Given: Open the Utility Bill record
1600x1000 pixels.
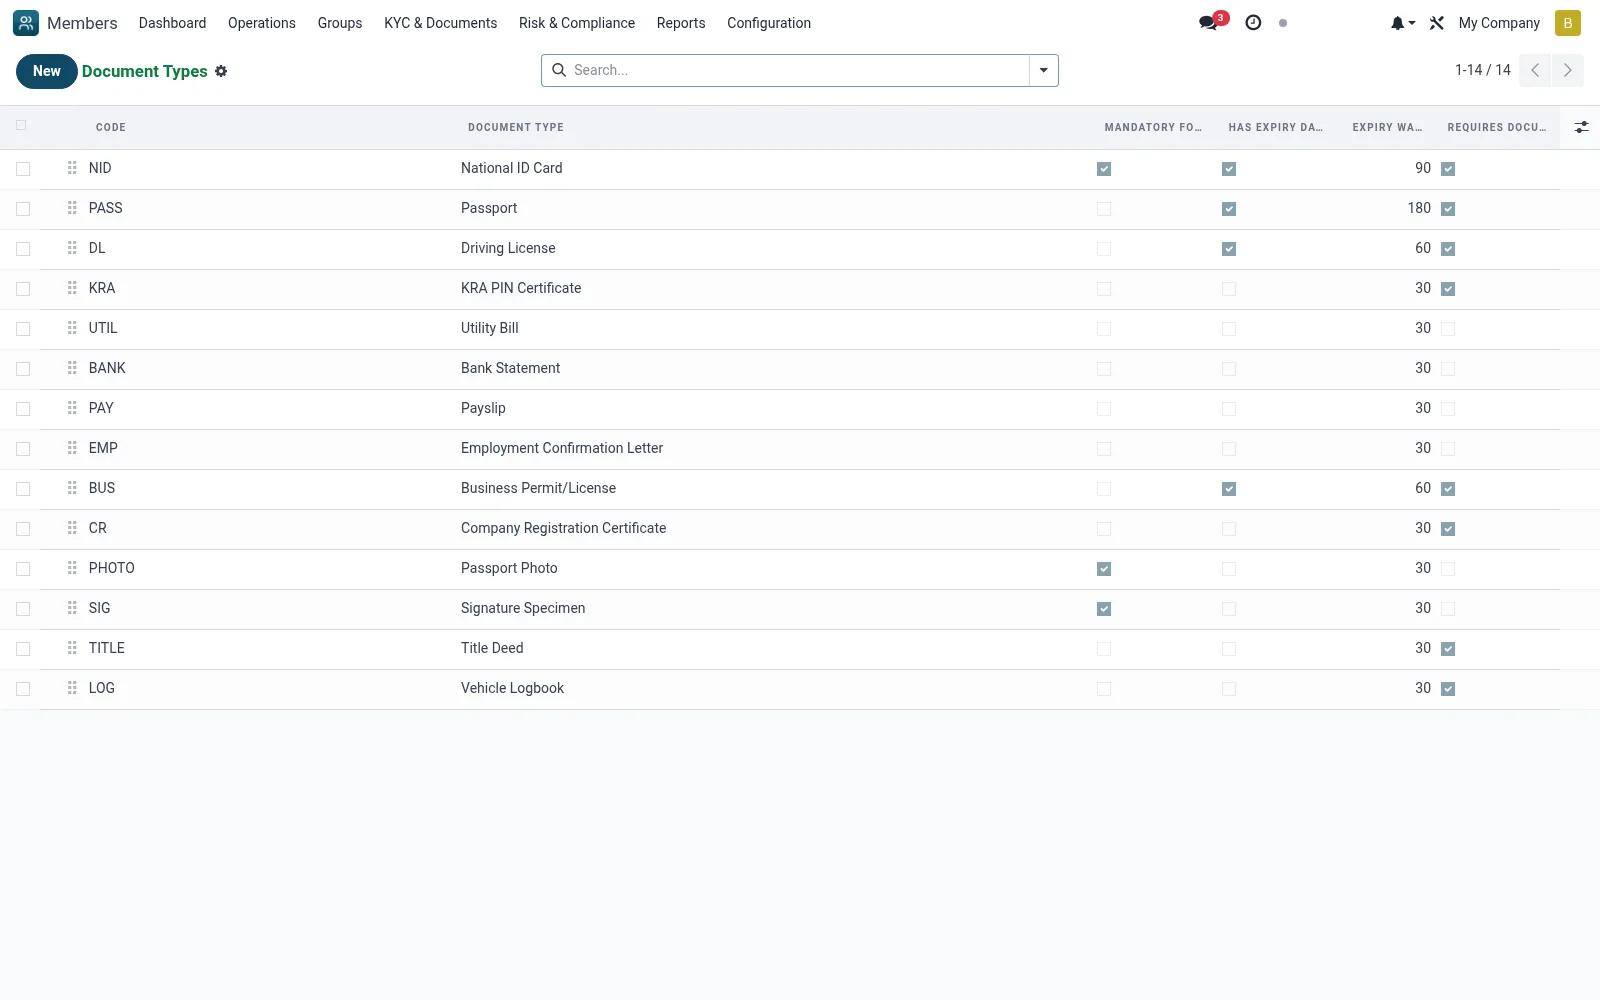Looking at the screenshot, I should [x=490, y=328].
